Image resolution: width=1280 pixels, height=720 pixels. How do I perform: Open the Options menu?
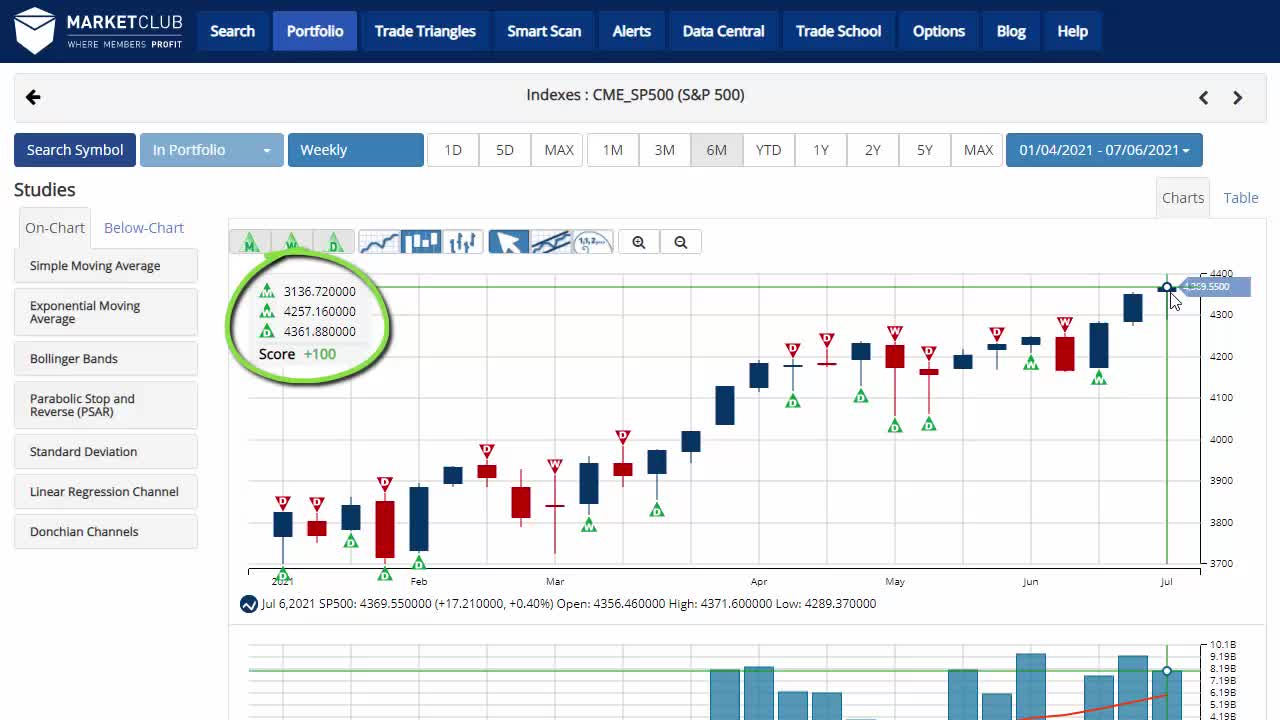[939, 31]
